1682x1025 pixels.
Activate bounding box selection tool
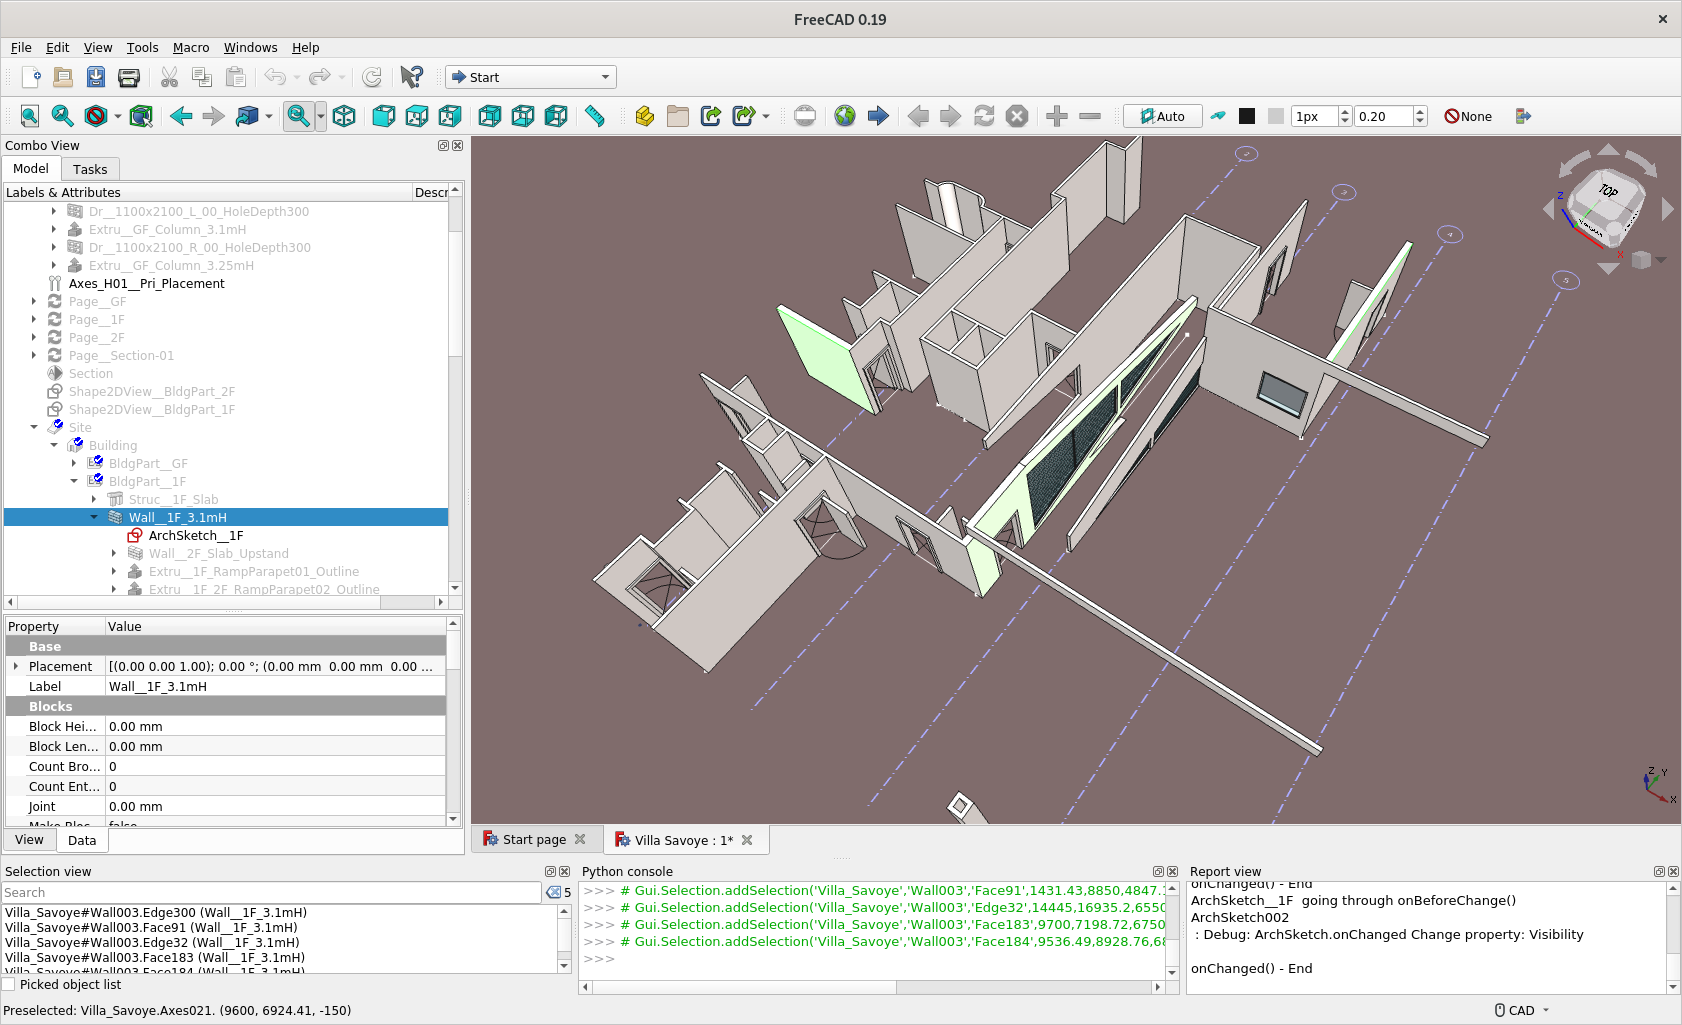[x=141, y=116]
